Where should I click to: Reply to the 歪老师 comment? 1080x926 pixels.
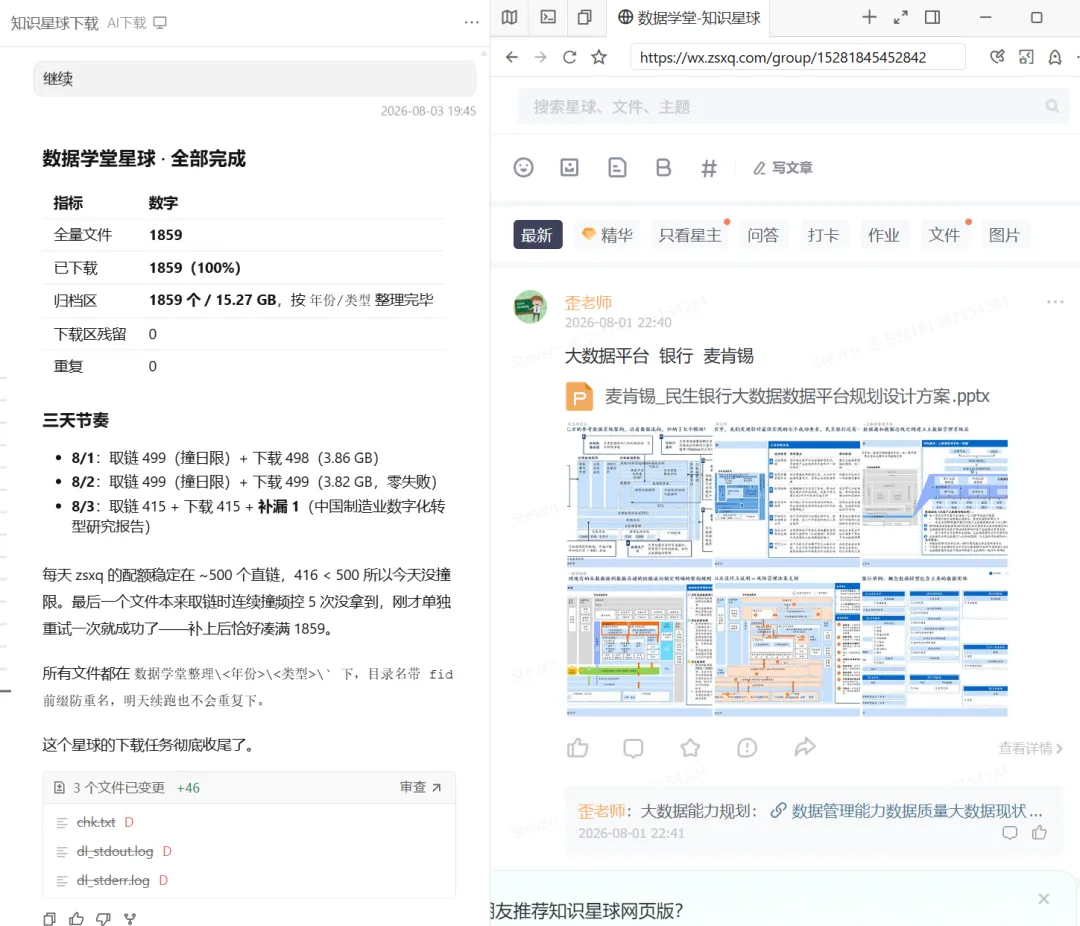tap(1010, 832)
